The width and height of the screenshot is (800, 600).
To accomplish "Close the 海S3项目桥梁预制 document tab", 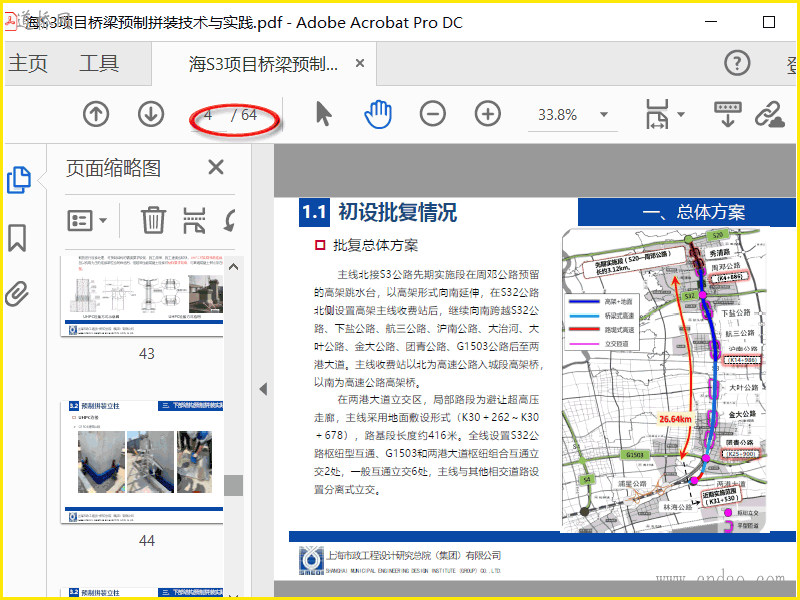I will click(360, 63).
